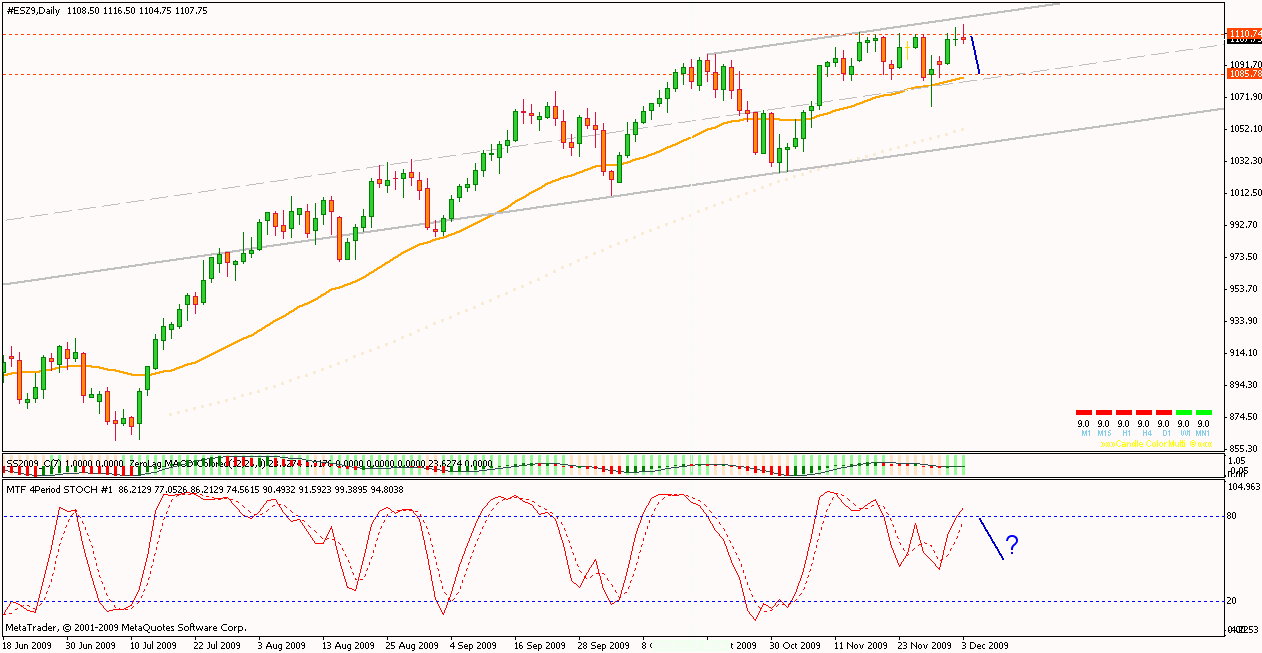Select the blue trend line in stochastic panel
The width and height of the screenshot is (1262, 653).
990,538
